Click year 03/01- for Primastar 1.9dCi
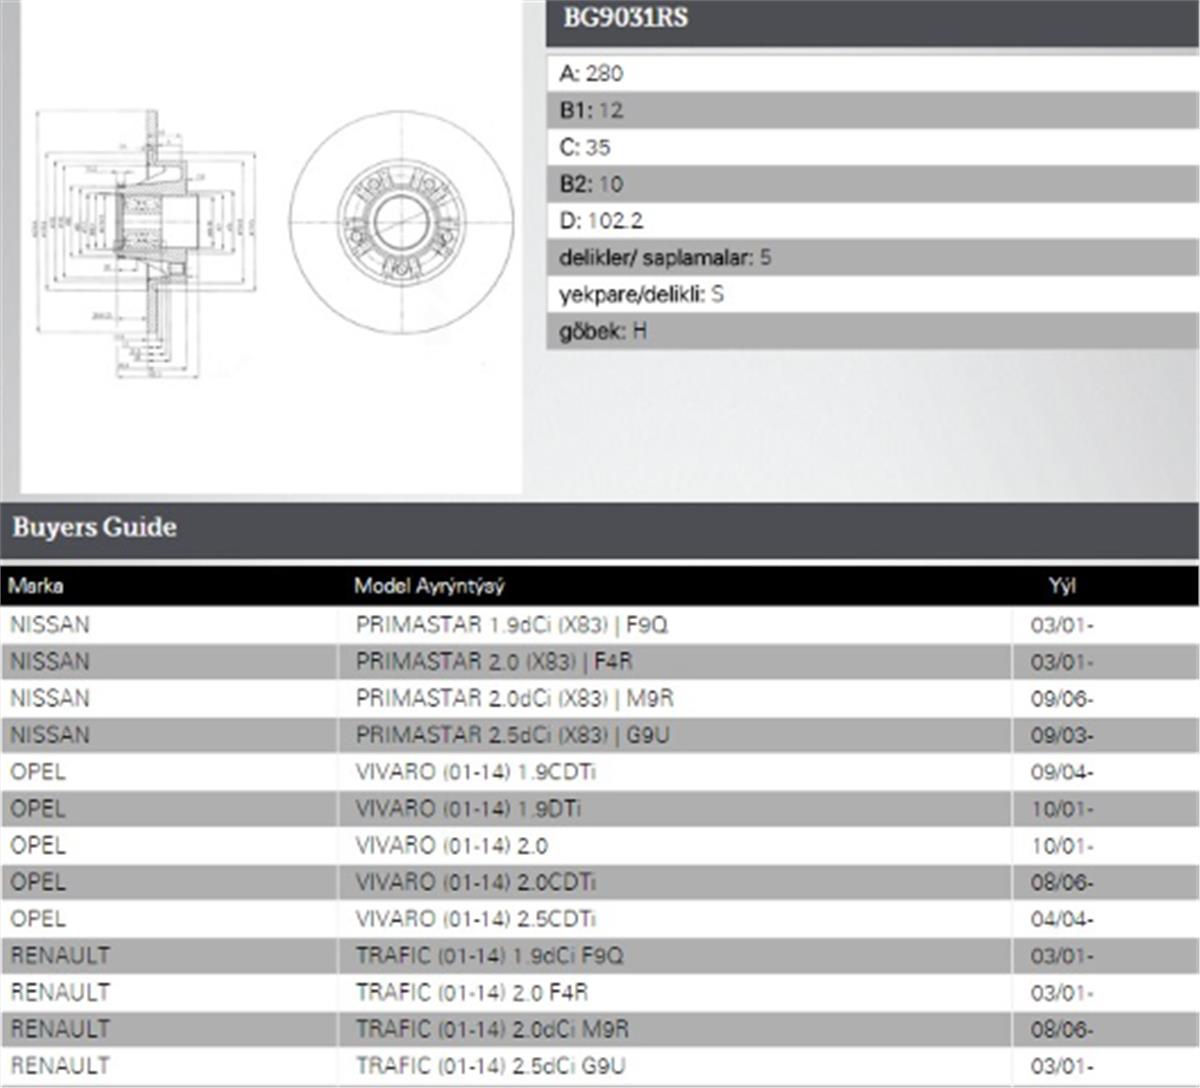Viewport: 1200px width, 1088px height. click(1062, 626)
